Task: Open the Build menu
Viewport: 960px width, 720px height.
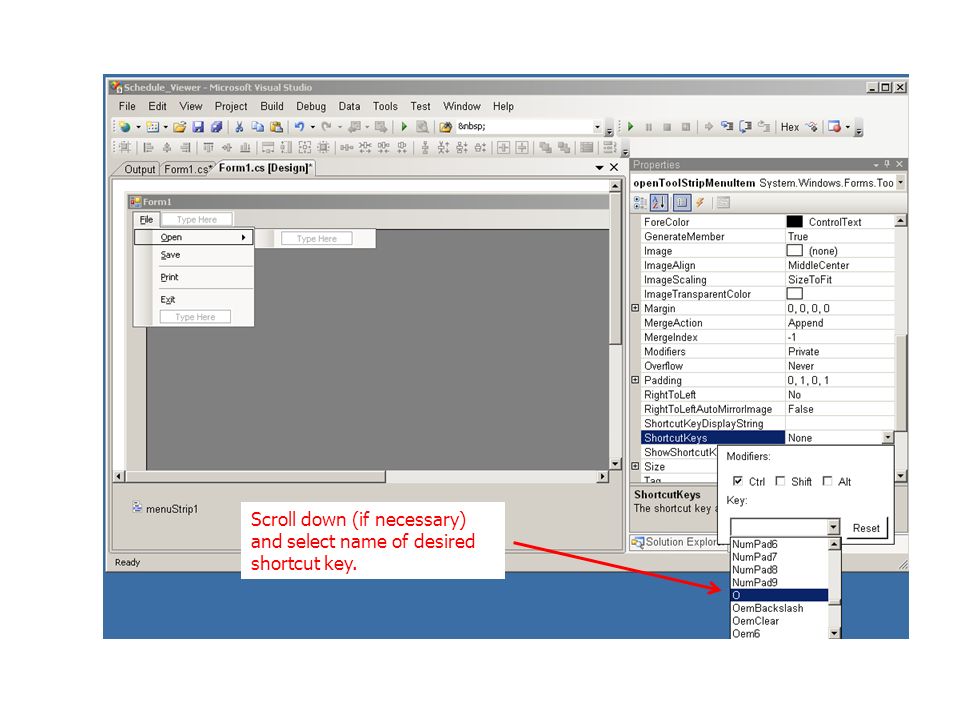Action: [x=272, y=107]
